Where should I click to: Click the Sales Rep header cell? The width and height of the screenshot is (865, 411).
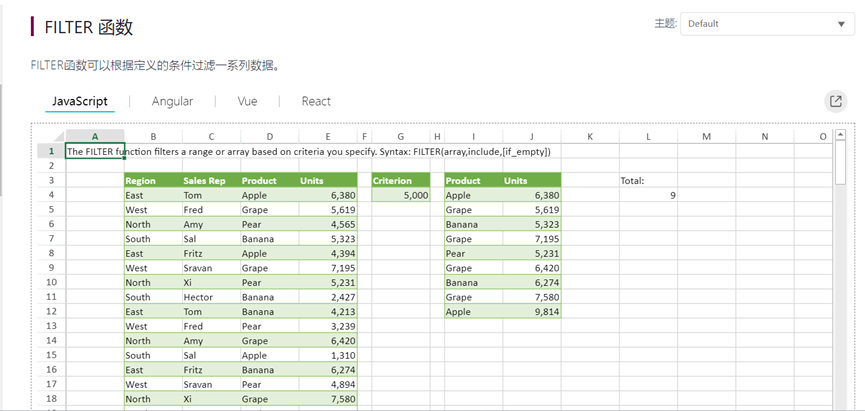[212, 180]
